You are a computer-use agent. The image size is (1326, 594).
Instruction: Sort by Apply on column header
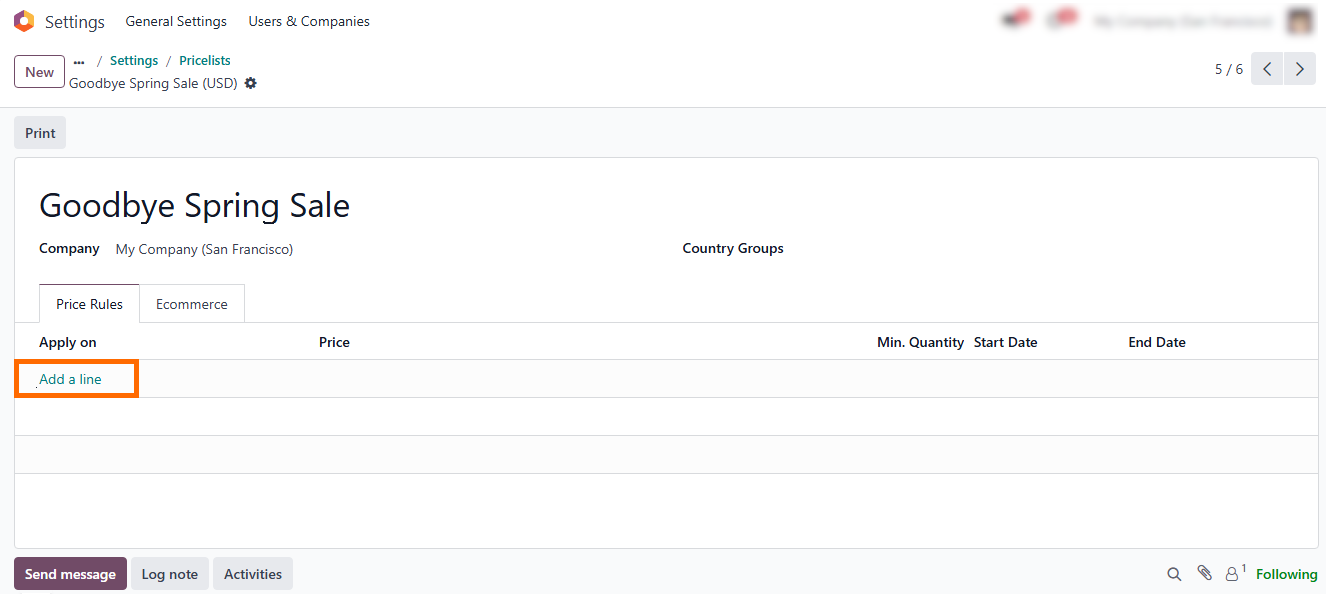point(68,342)
